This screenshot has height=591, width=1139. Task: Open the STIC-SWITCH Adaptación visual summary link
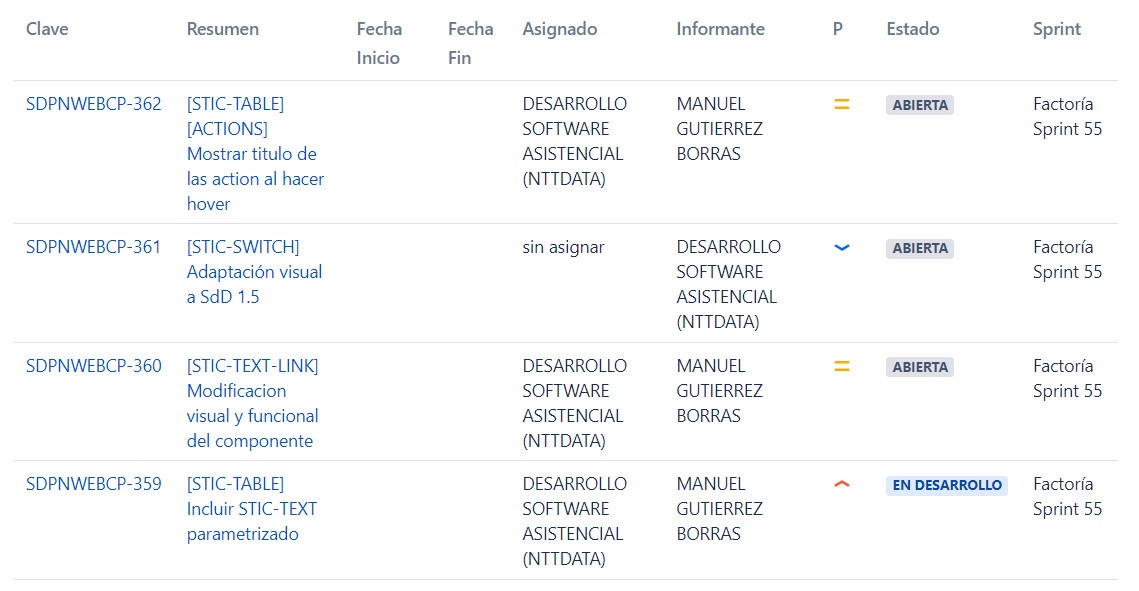tap(254, 272)
